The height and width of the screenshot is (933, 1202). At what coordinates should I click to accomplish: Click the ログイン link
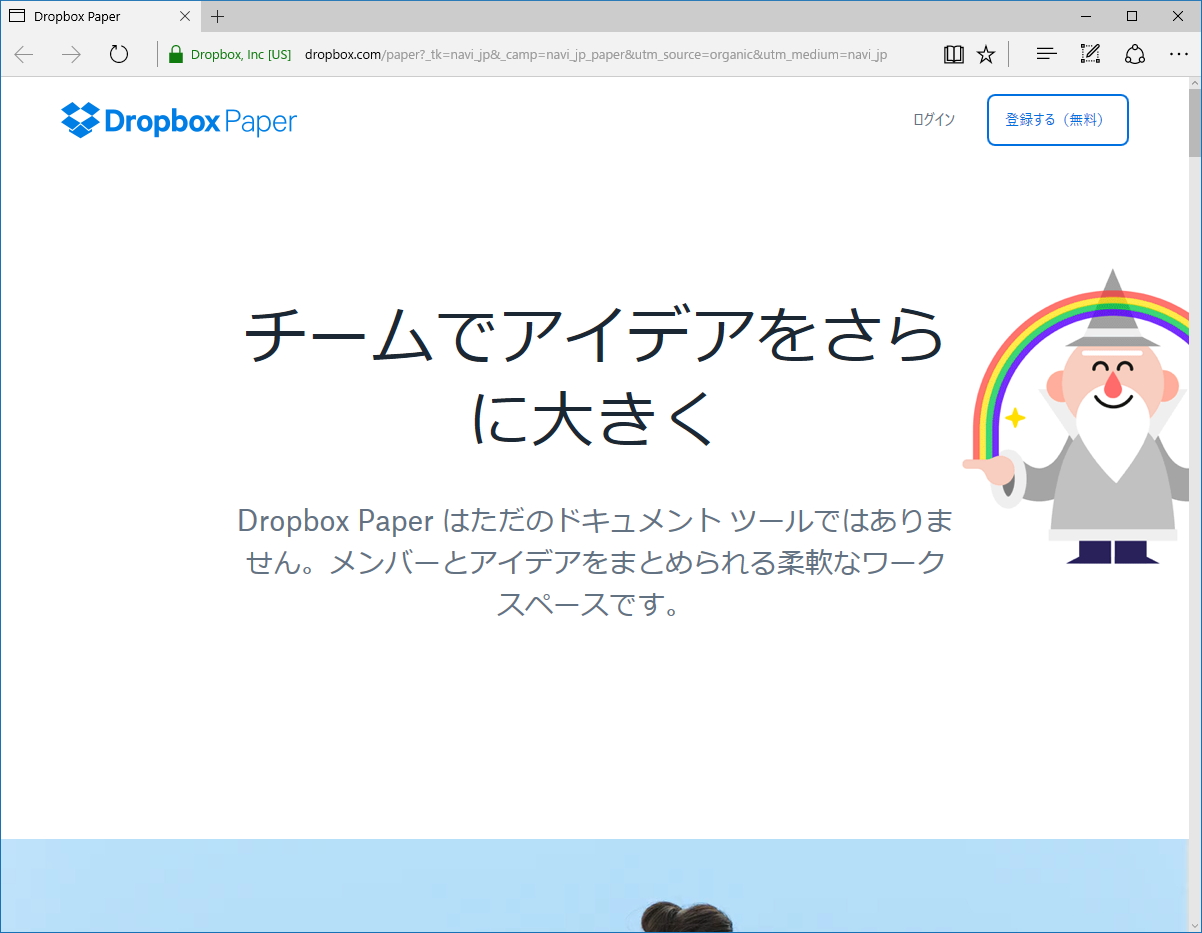(934, 119)
